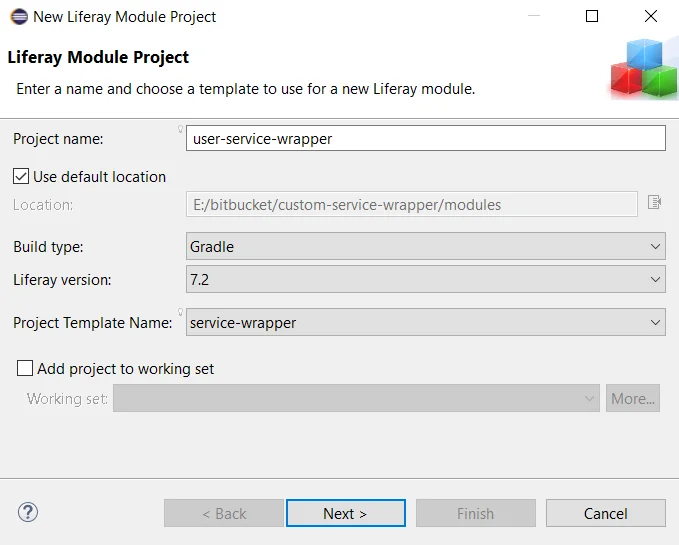Click the browse location icon beside Location field
This screenshot has height=545, width=679.
(x=654, y=202)
